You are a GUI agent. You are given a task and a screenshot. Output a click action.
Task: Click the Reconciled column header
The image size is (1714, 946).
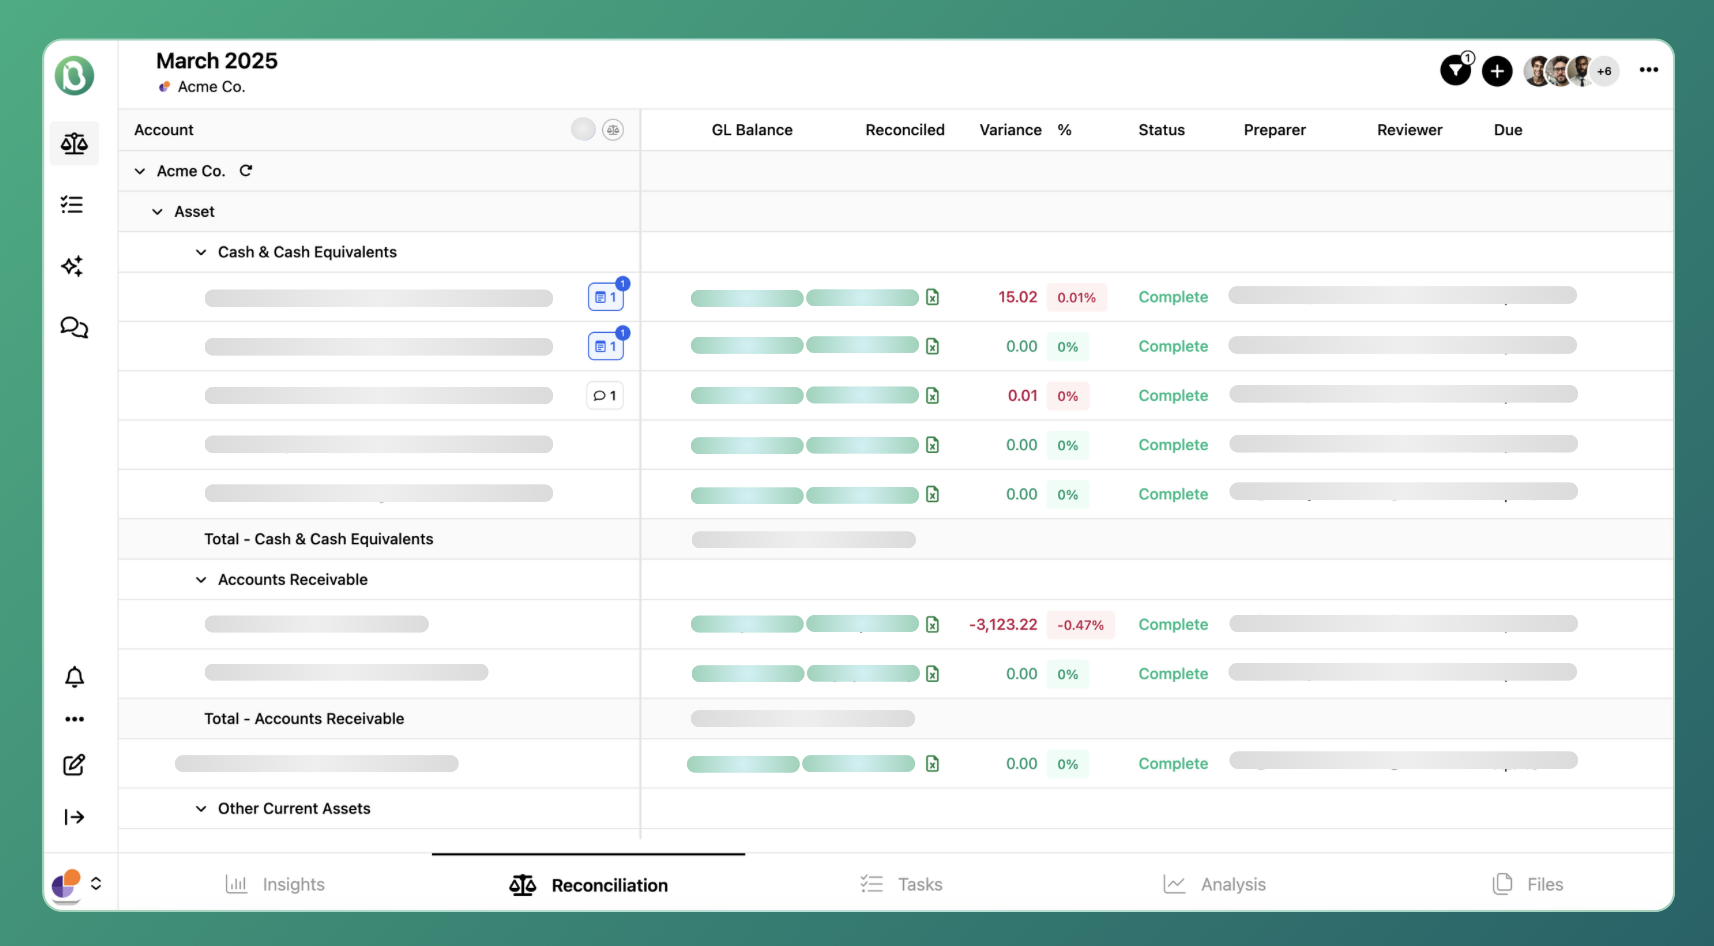tap(905, 130)
